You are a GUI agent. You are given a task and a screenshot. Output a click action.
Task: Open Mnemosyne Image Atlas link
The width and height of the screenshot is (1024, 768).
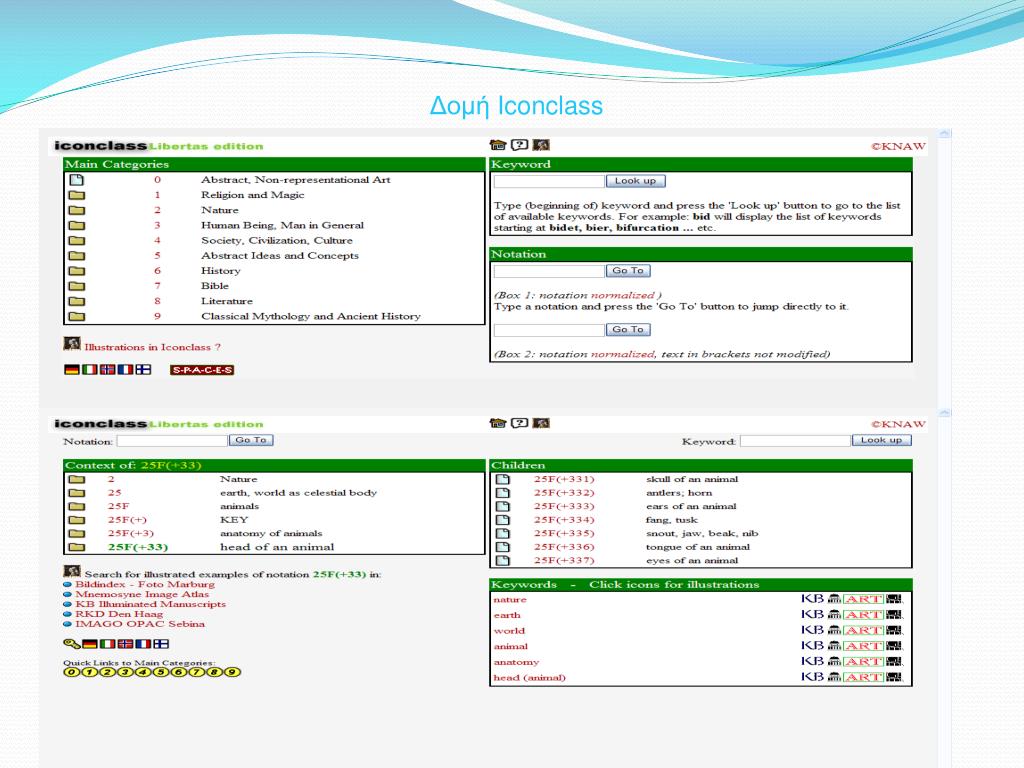click(142, 594)
